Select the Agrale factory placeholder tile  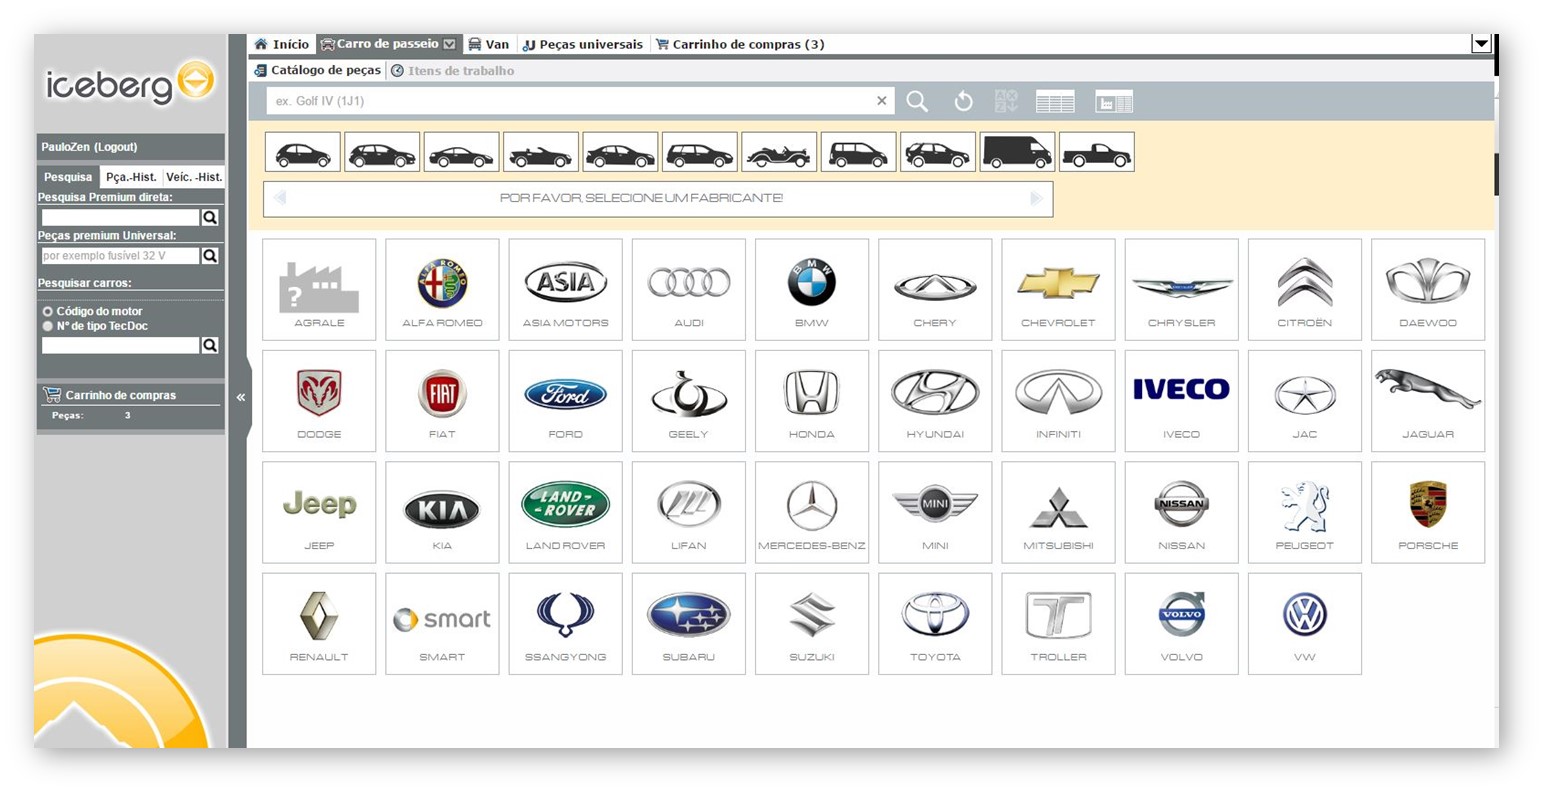pos(319,289)
